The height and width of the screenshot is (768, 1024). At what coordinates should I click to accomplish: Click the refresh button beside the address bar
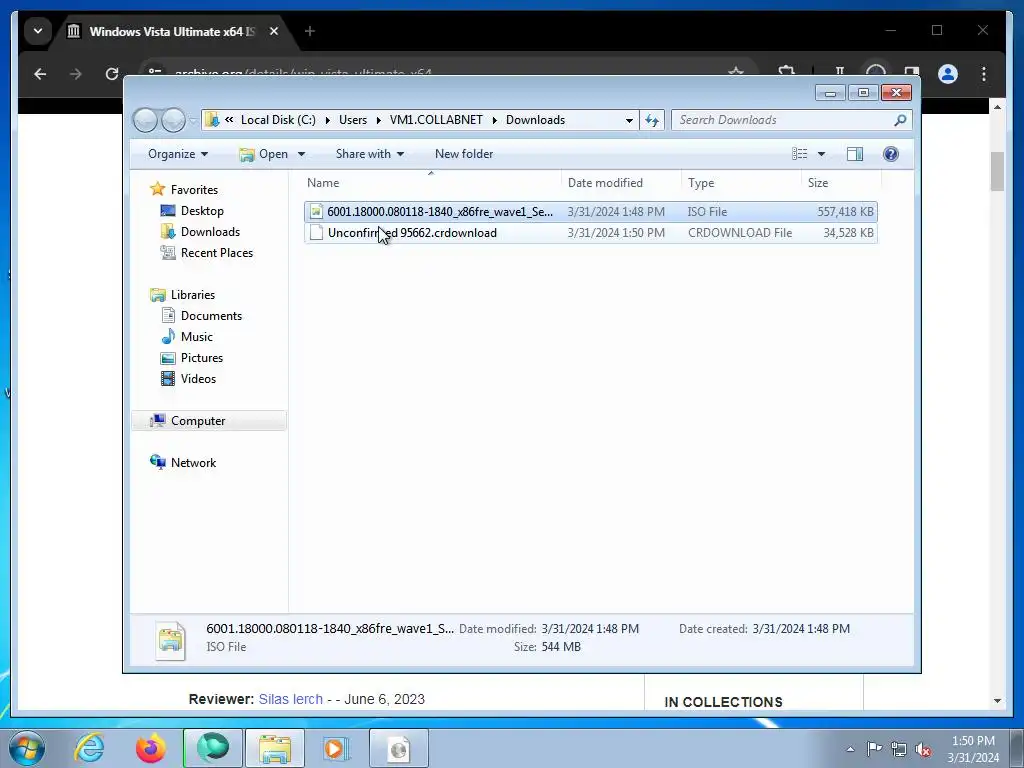click(652, 120)
